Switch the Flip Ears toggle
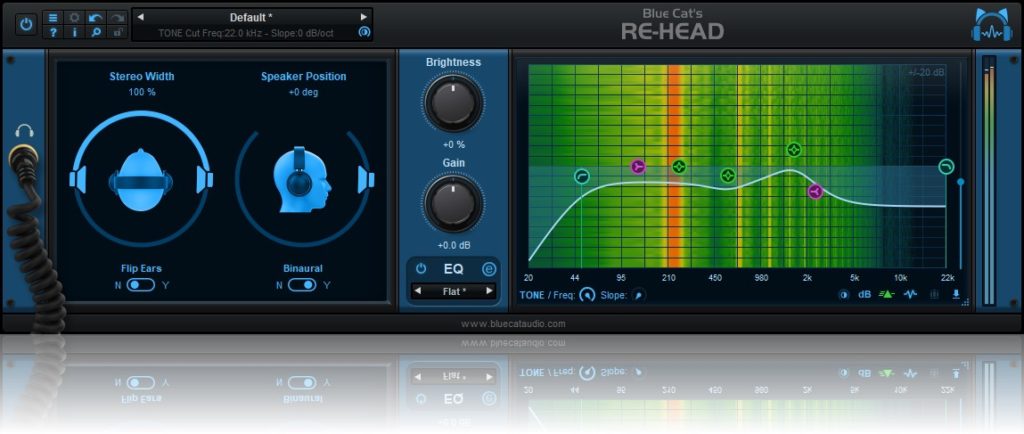Image resolution: width=1024 pixels, height=434 pixels. tap(140, 285)
